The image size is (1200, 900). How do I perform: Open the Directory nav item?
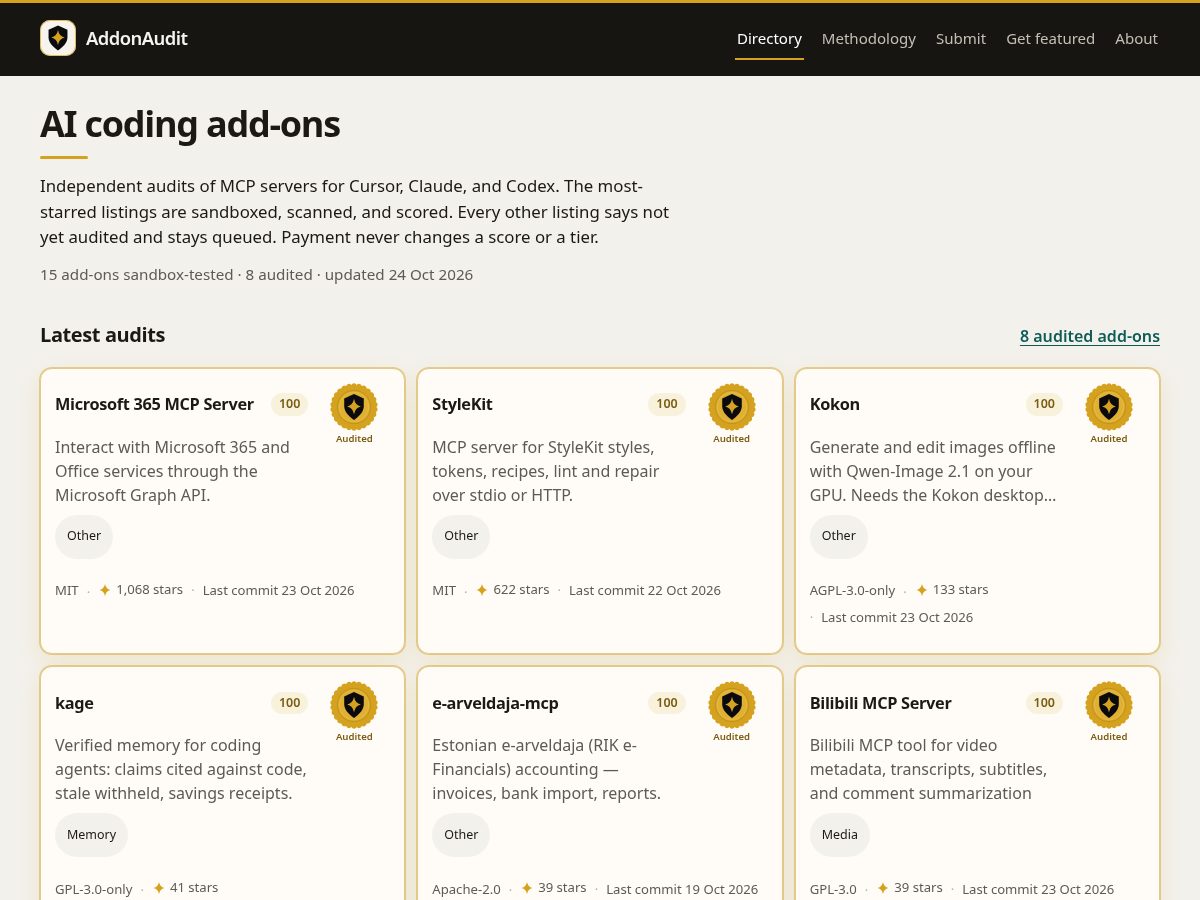tap(769, 38)
